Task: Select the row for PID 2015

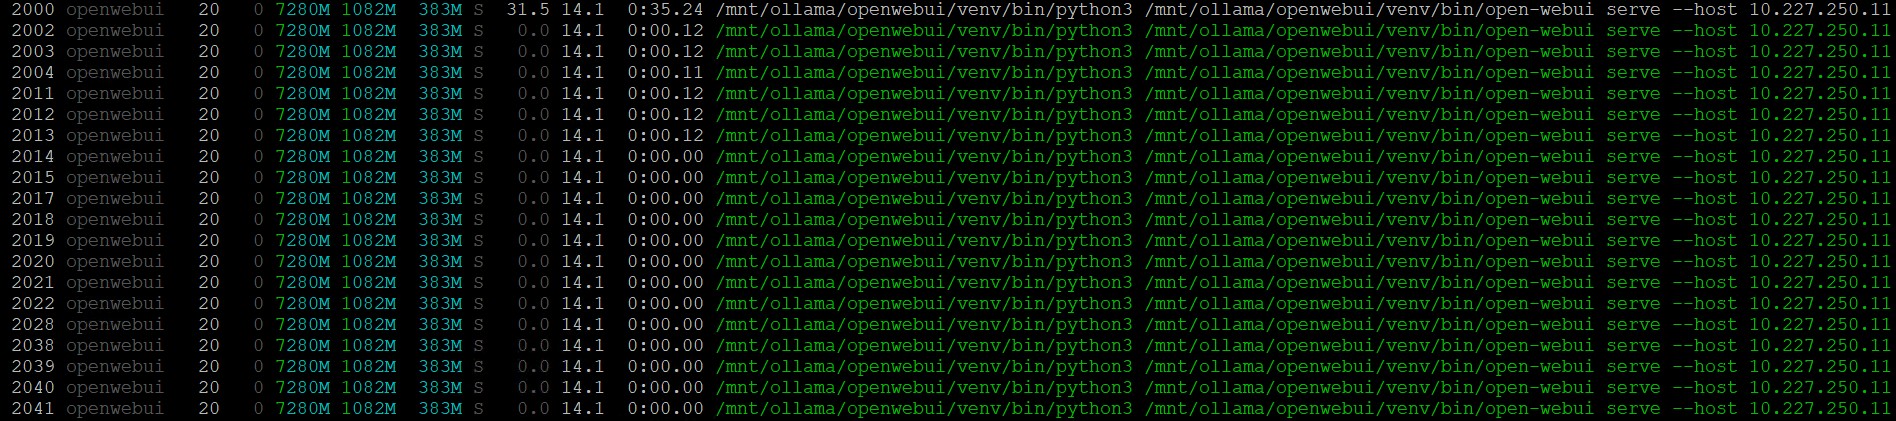Action: (33, 177)
